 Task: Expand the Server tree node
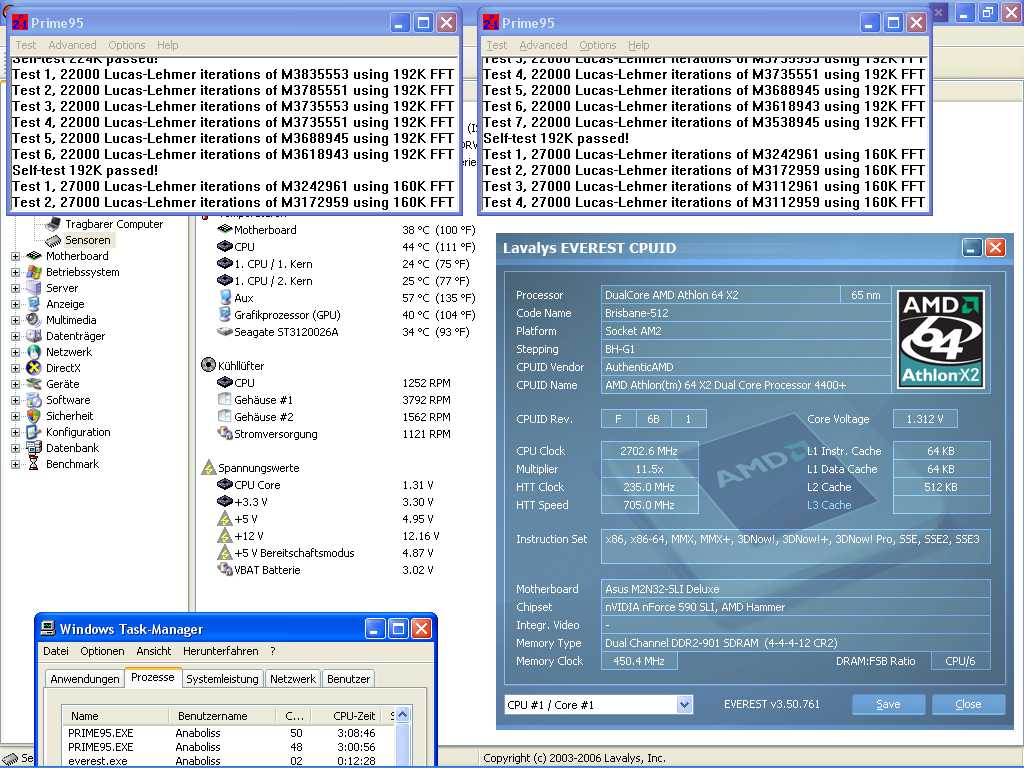point(15,289)
